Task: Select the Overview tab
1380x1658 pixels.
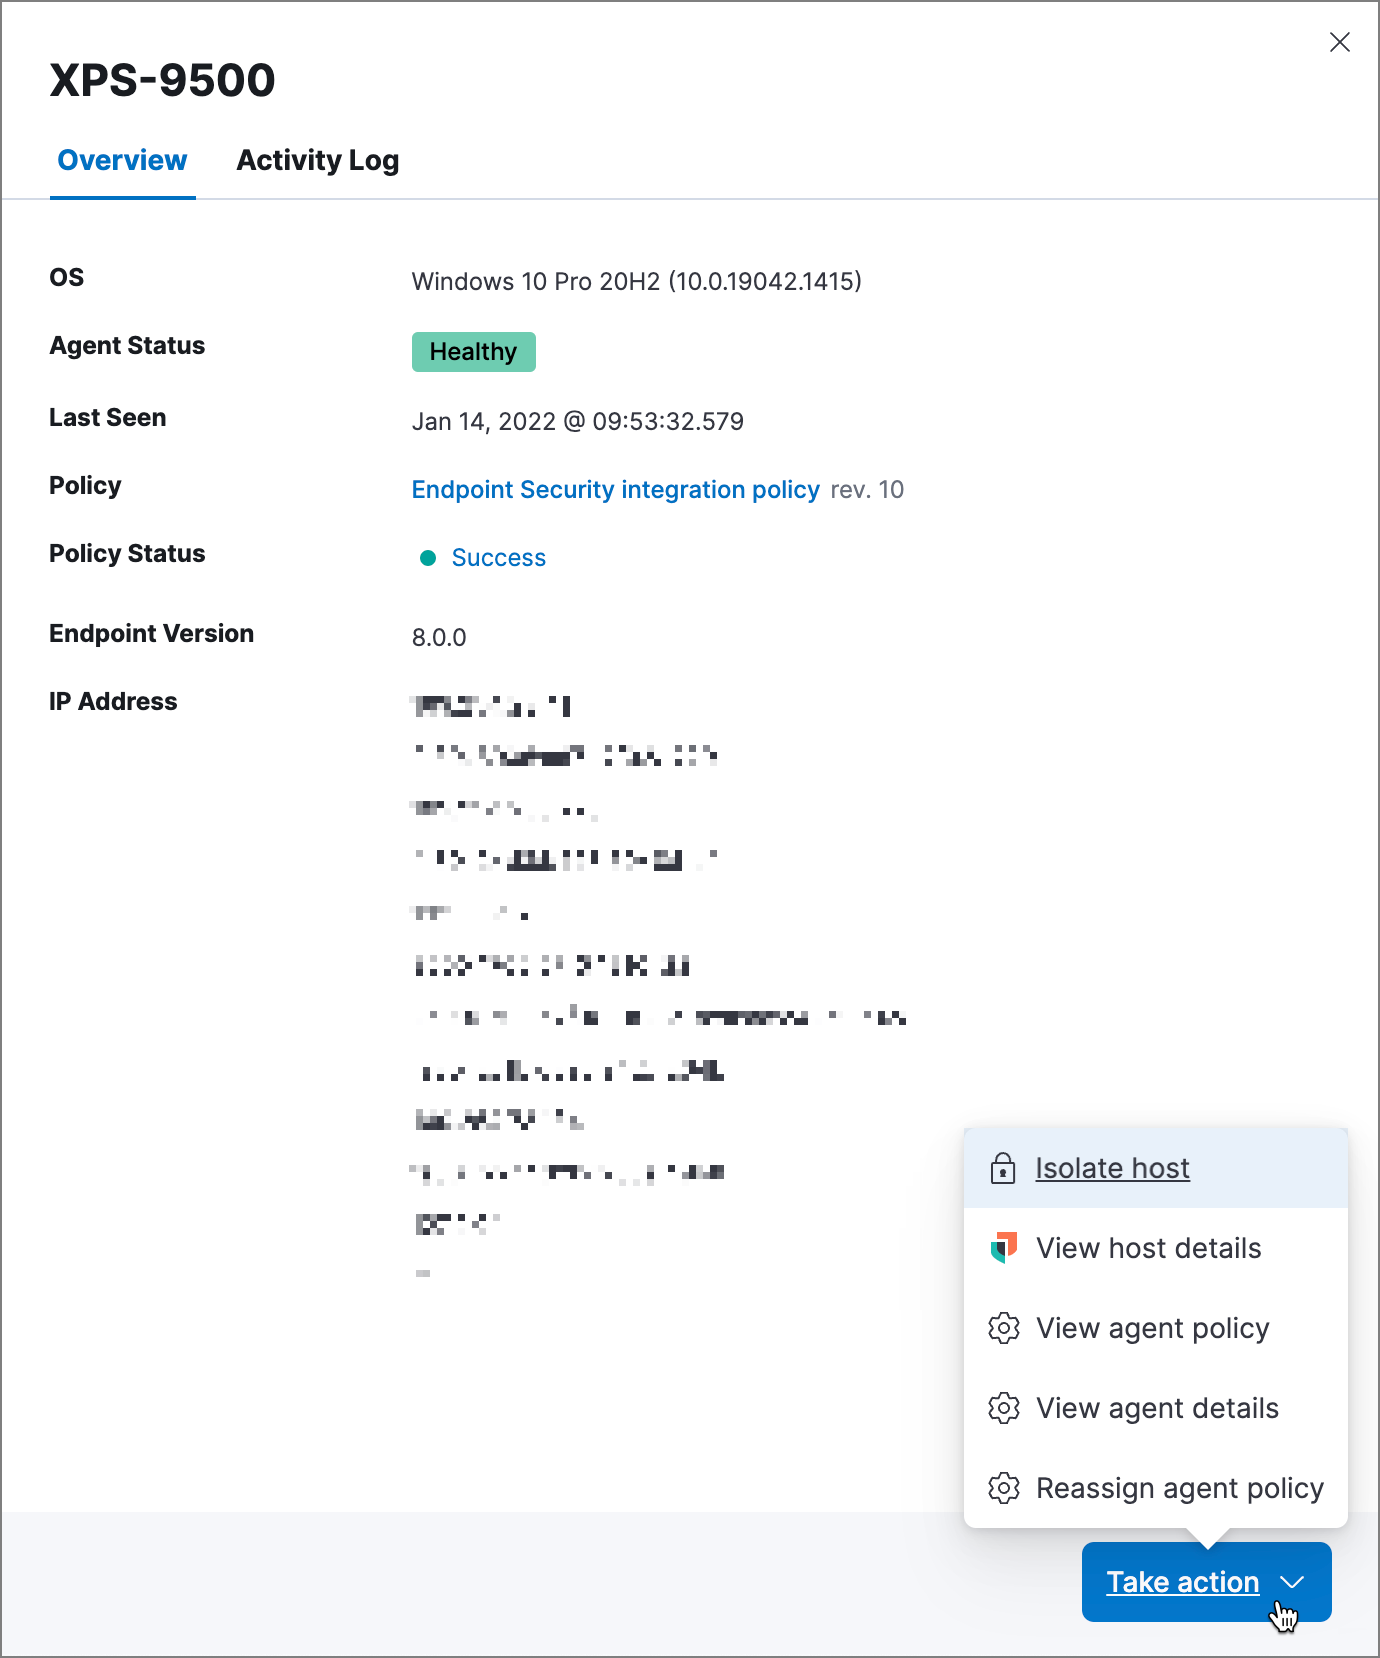Action: pos(122,160)
